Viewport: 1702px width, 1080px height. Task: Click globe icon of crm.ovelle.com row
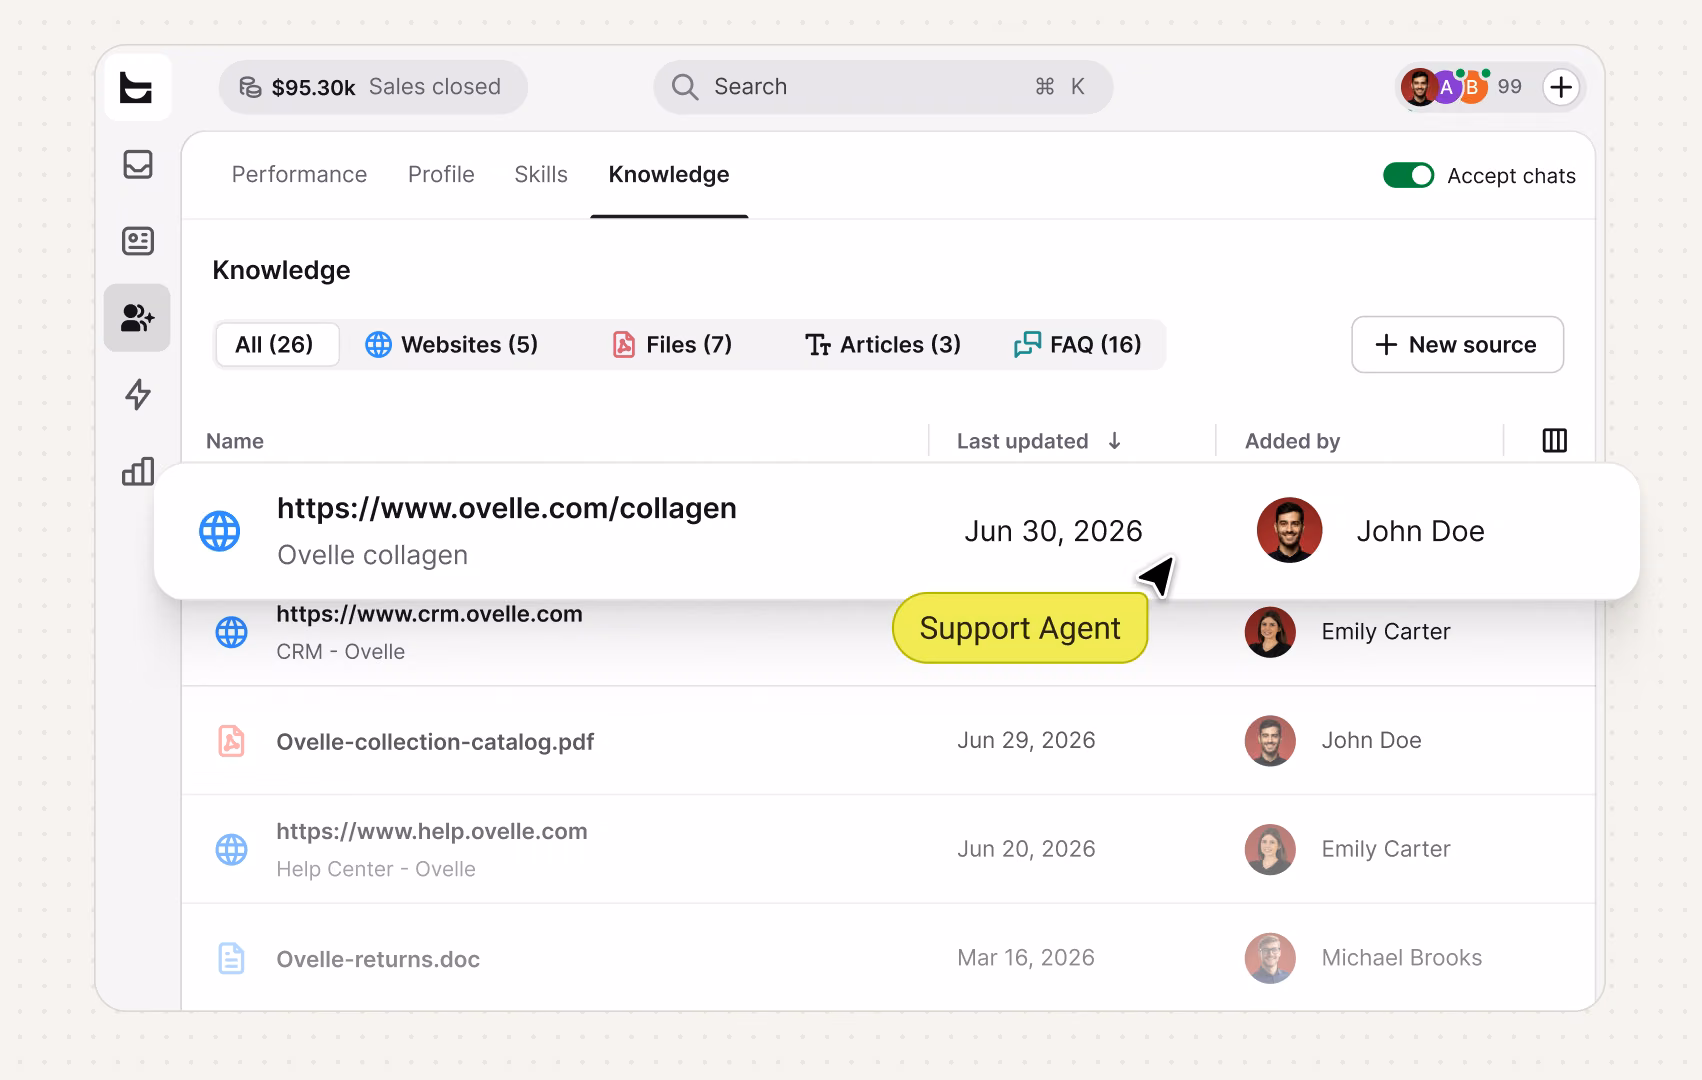tap(232, 632)
